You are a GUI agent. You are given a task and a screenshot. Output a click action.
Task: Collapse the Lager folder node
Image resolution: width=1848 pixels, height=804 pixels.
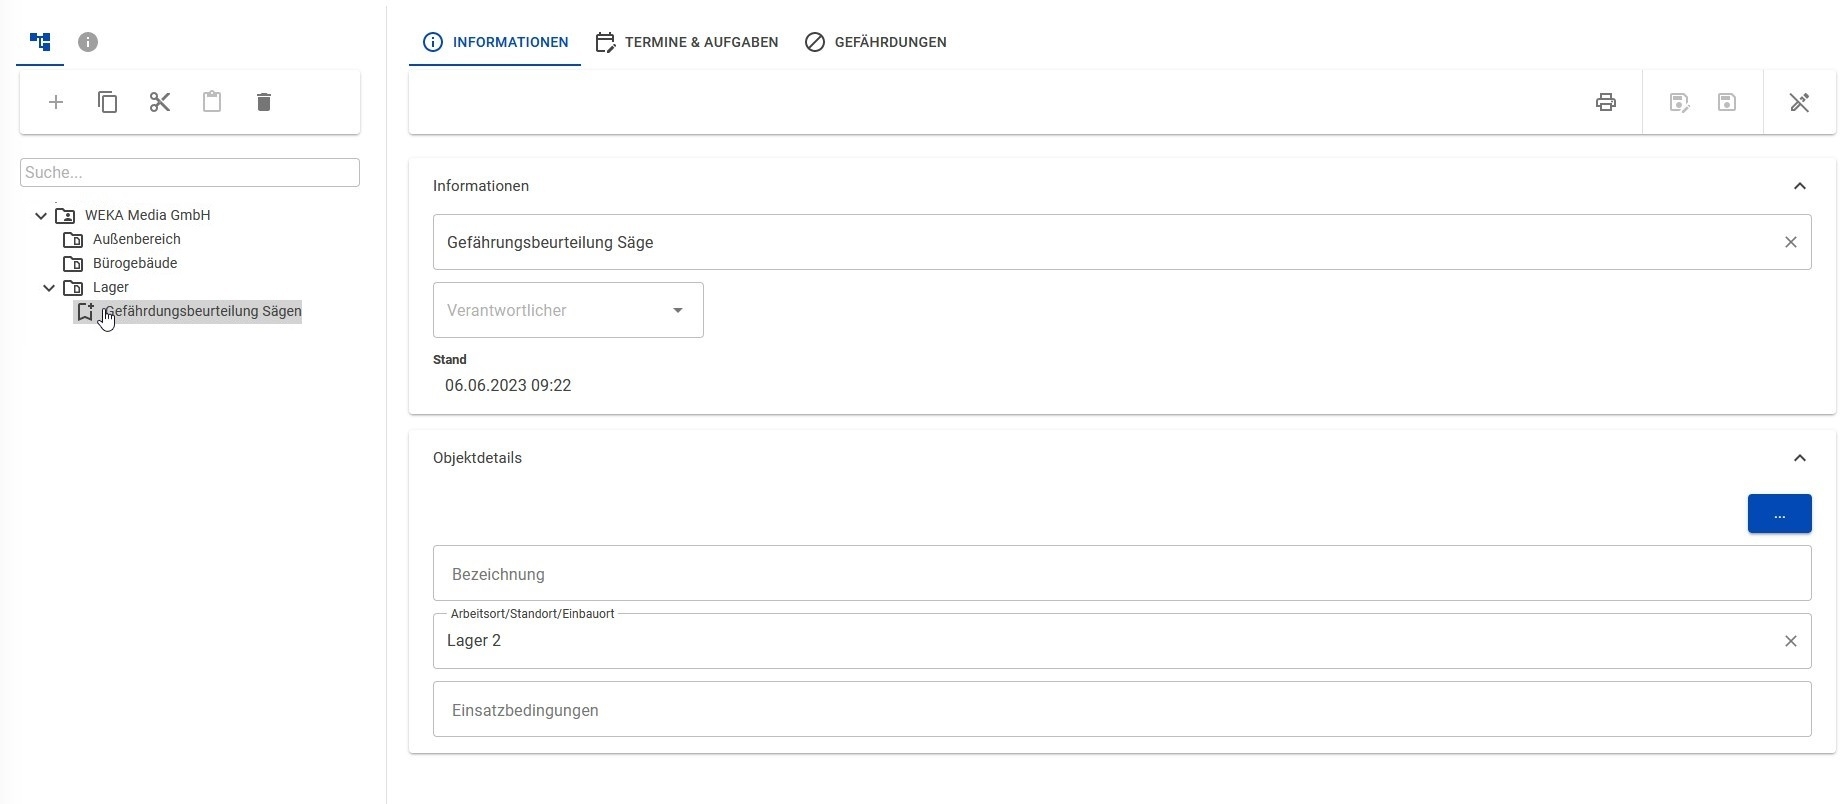point(49,288)
